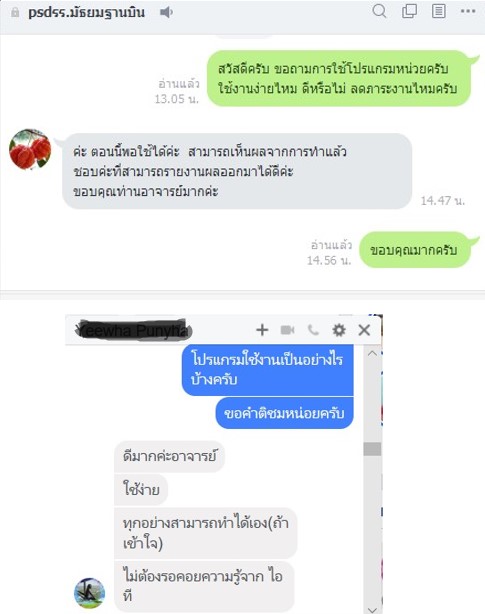Open the gear settings menu in Messenger chat
The height and width of the screenshot is (614, 485).
click(x=339, y=330)
